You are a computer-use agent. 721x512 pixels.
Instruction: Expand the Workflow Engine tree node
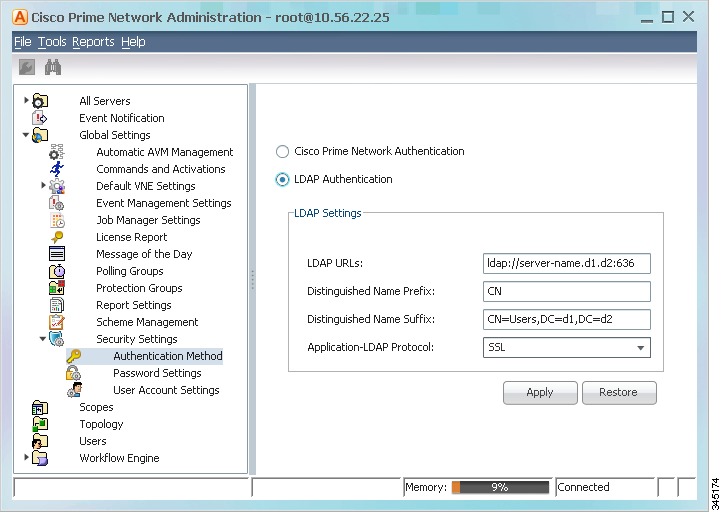point(26,457)
